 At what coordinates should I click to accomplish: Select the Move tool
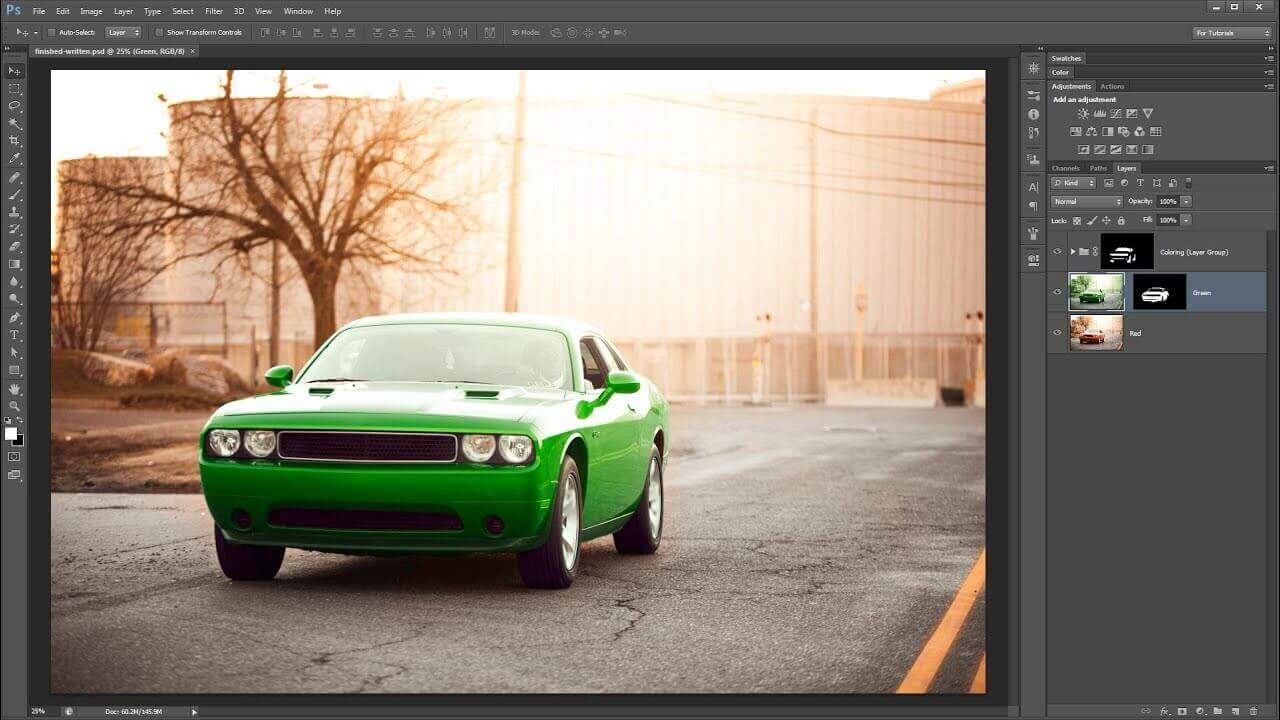(14, 72)
